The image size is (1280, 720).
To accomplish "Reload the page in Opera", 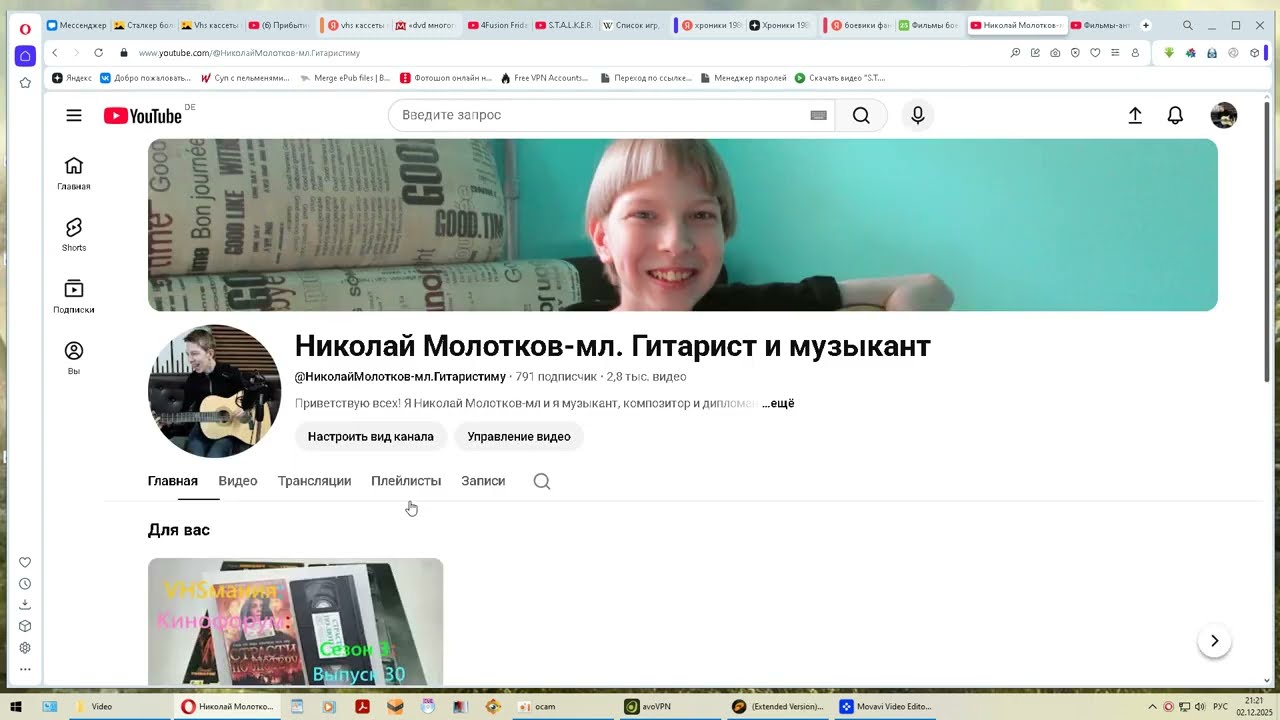I will 98,52.
